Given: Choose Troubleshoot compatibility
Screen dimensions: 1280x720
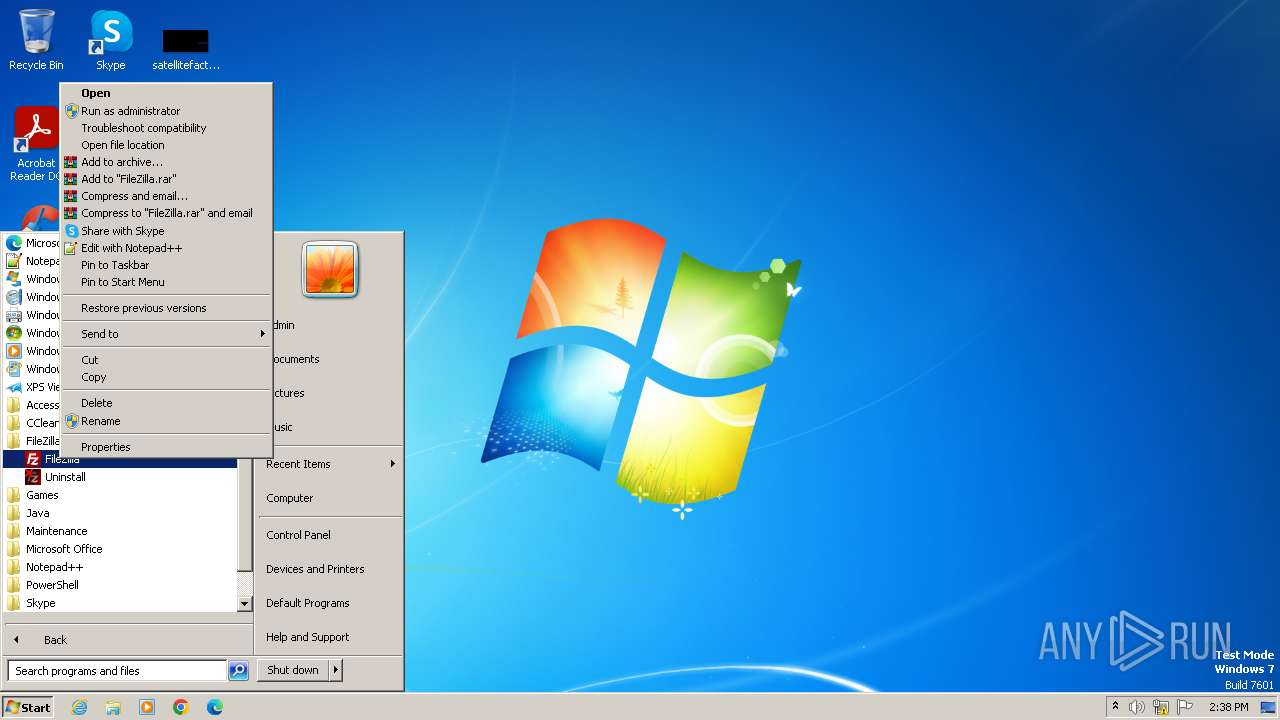Looking at the screenshot, I should 166,128.
